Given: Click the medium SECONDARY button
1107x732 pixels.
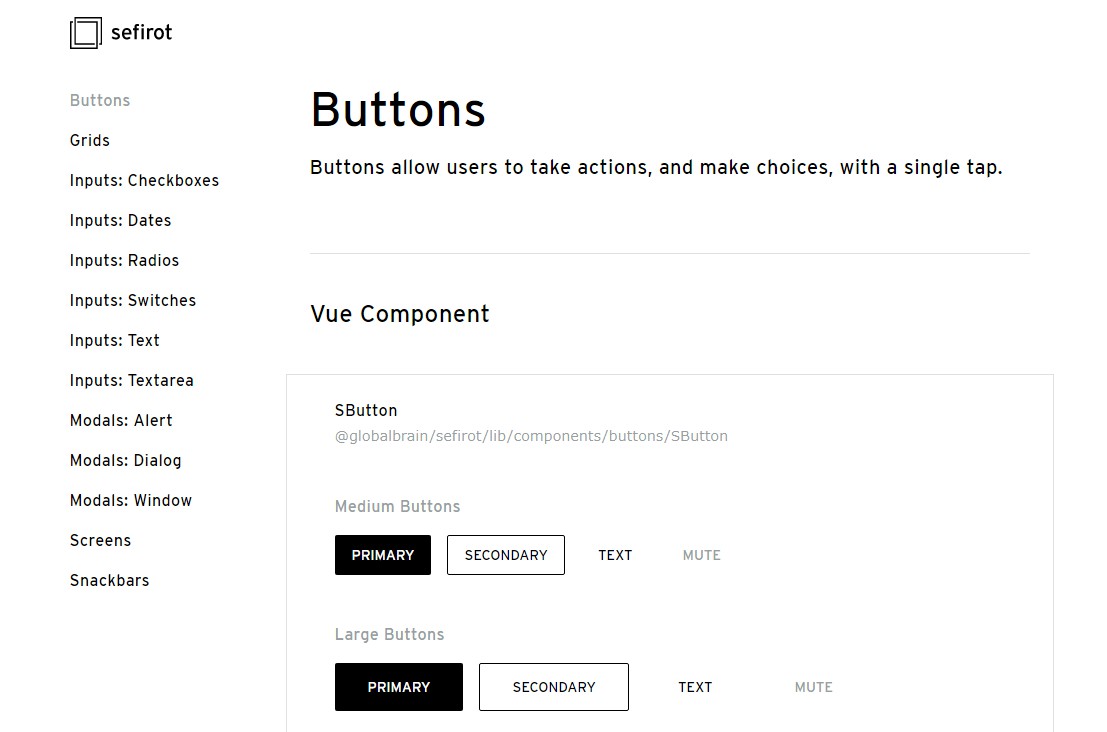Looking at the screenshot, I should (506, 555).
